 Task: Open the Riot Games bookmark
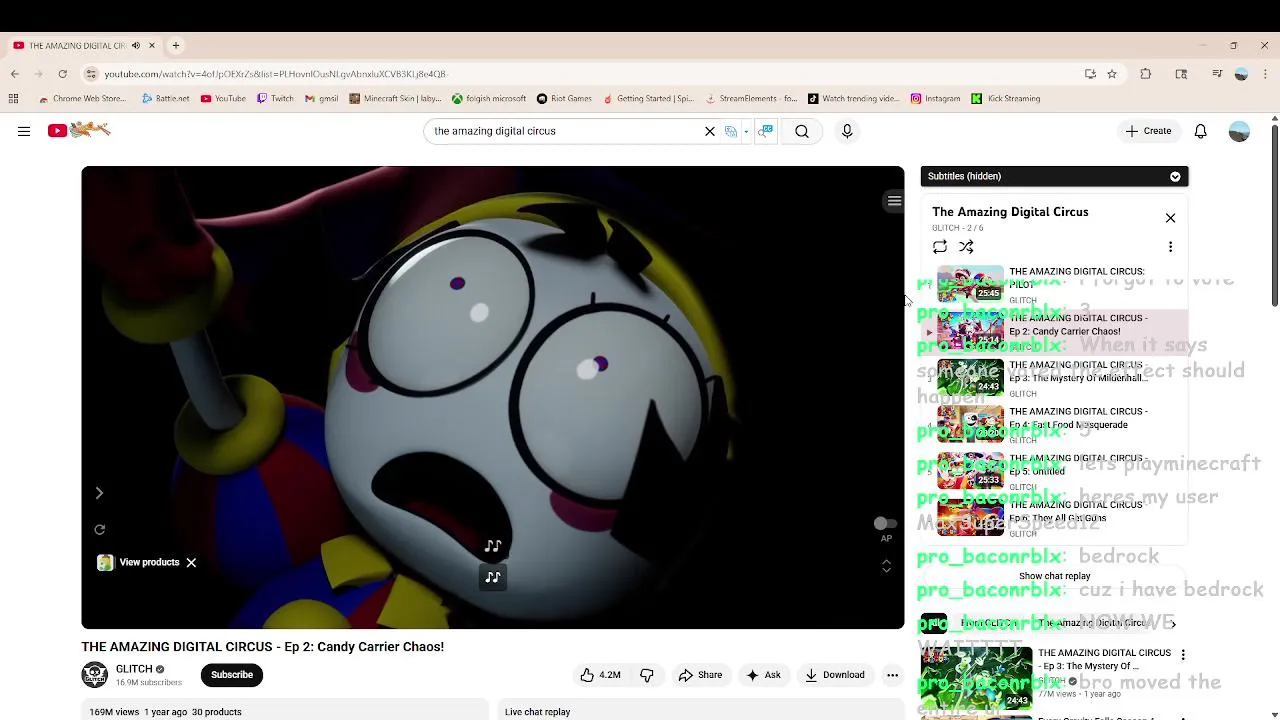[564, 98]
